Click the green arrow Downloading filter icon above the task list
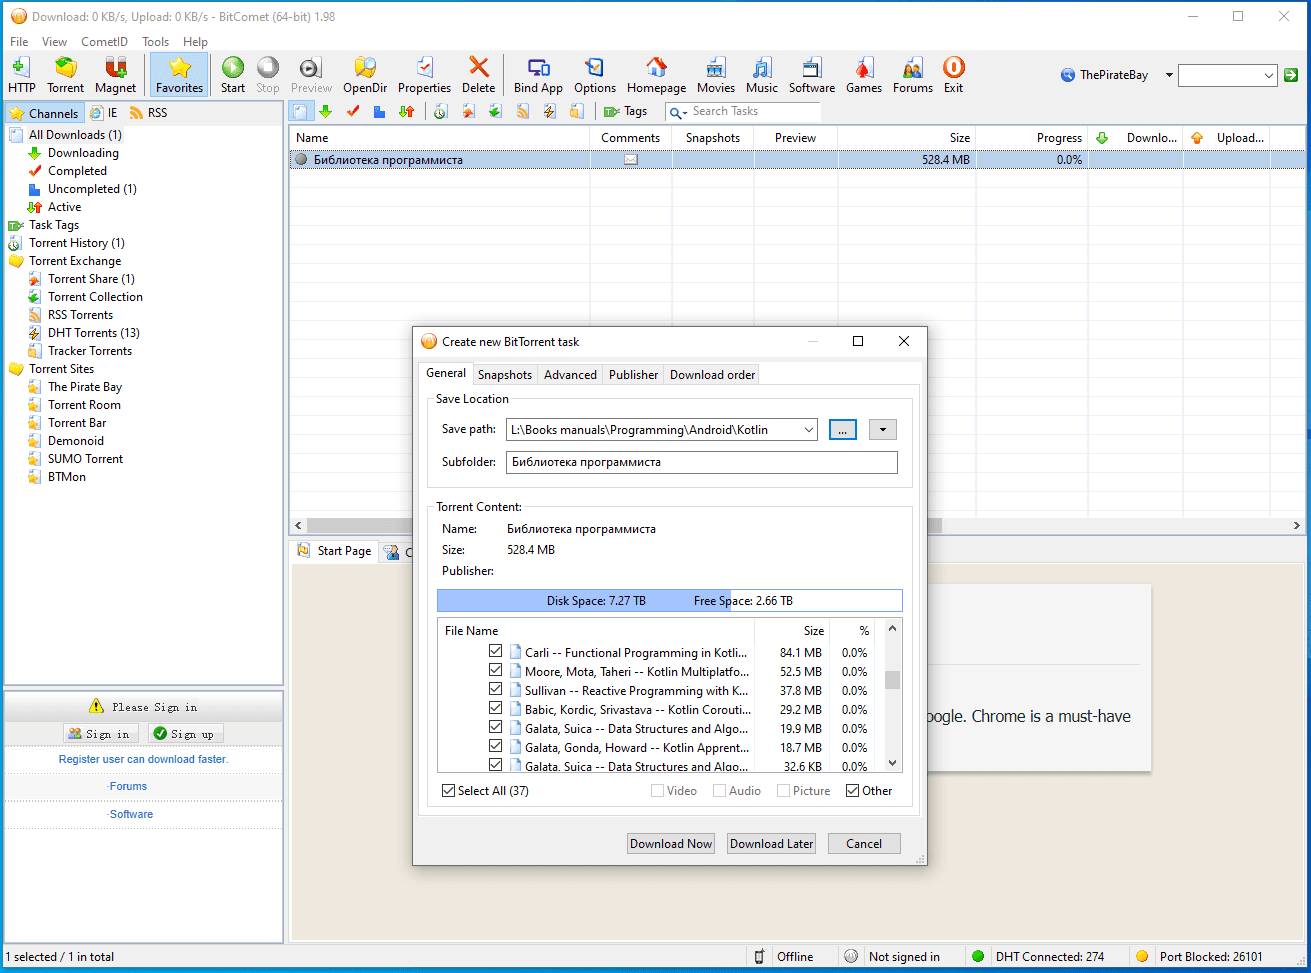 325,111
